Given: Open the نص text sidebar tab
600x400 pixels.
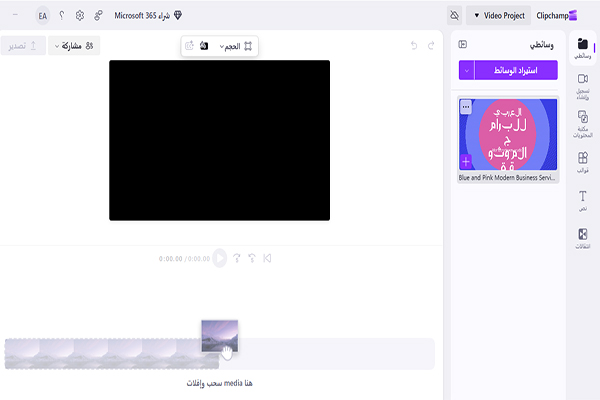Looking at the screenshot, I should click(x=582, y=201).
